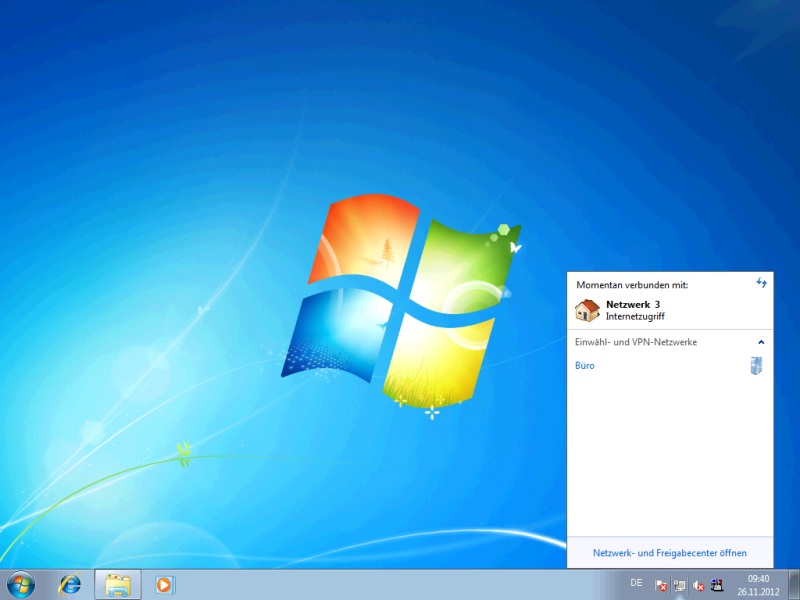Viewport: 800px width, 600px height.
Task: Refresh the network list using arrows icon
Action: 761,282
